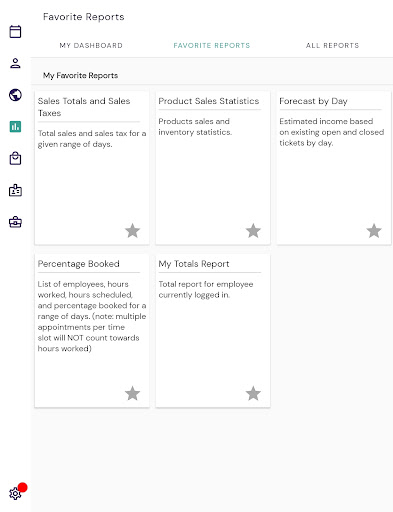Click the briefcase icon in sidebar
This screenshot has width=393, height=512.
point(15,222)
